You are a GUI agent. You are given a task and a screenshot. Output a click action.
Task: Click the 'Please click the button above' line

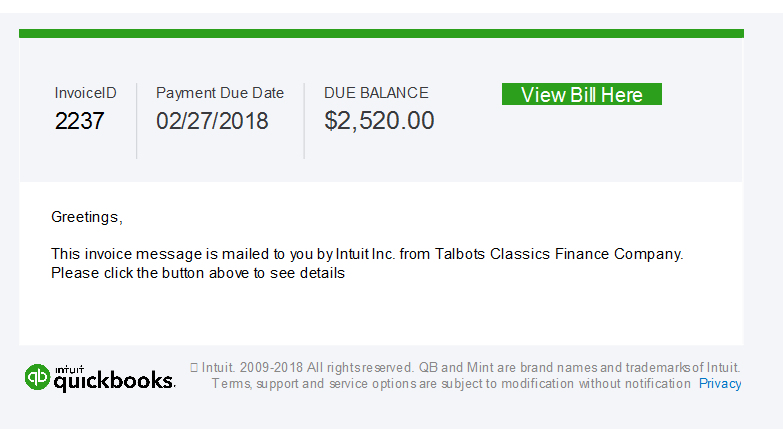pos(198,273)
